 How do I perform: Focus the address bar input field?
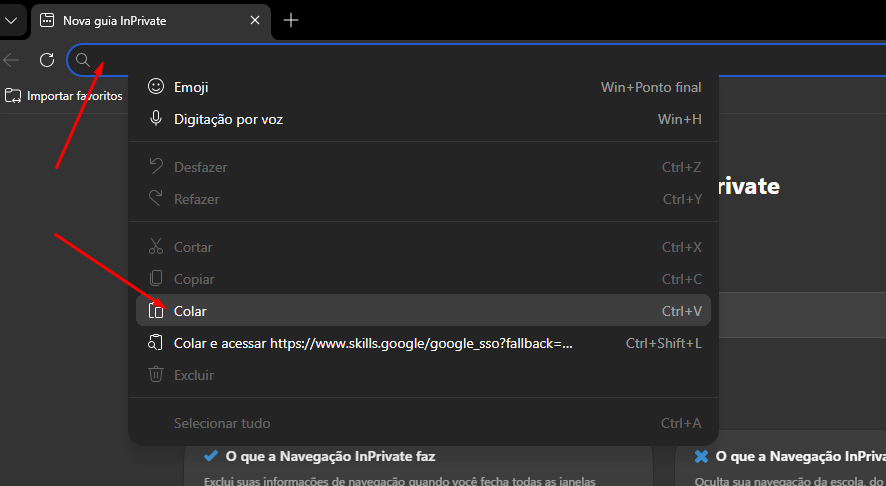click(476, 60)
